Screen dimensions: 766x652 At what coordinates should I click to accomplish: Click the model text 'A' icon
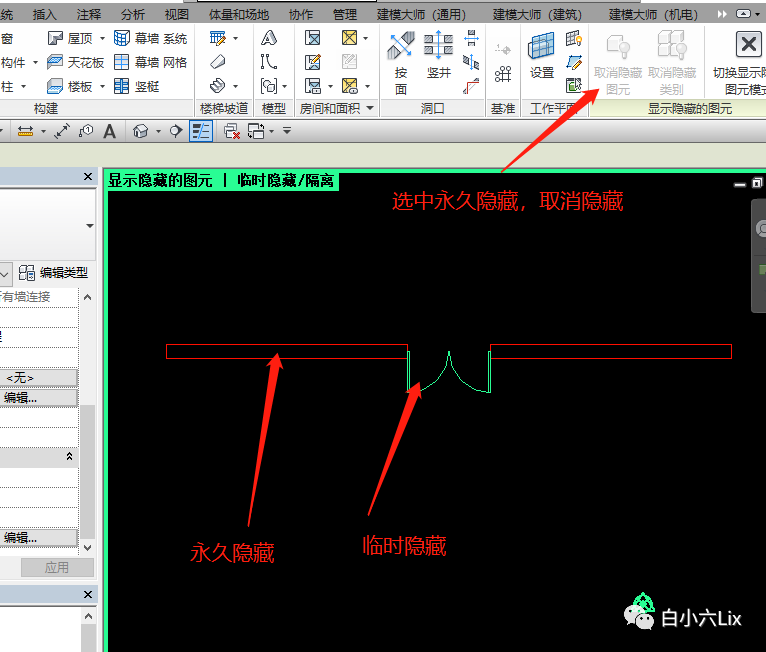coord(269,38)
